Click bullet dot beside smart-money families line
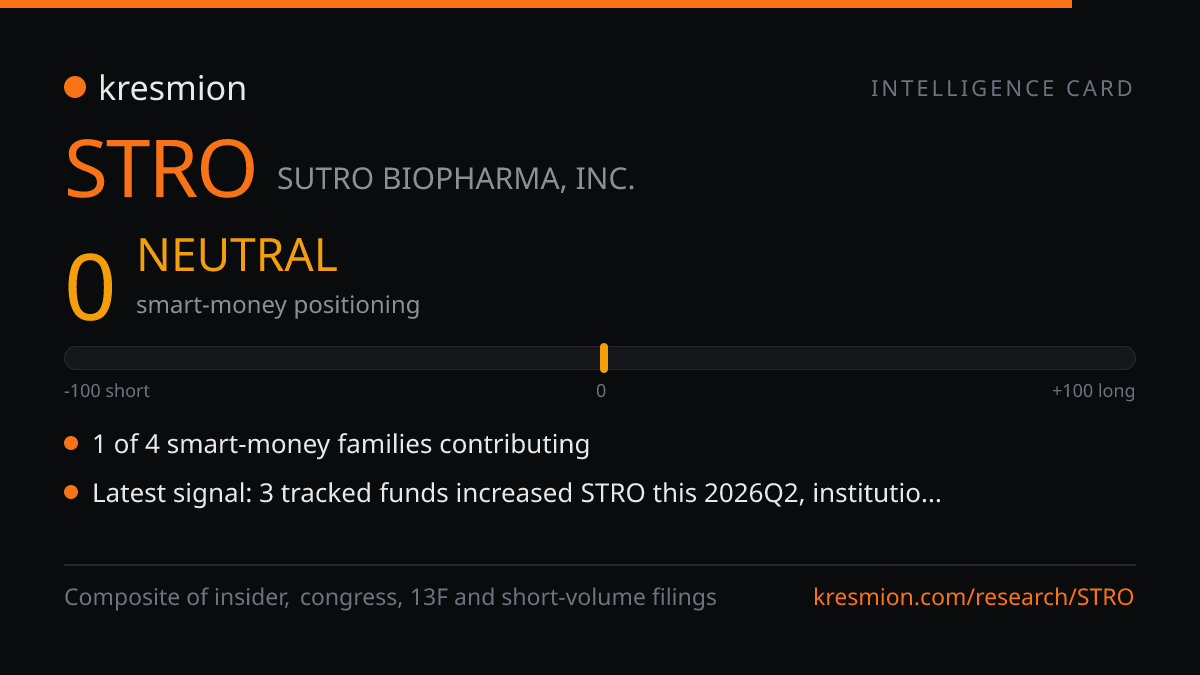1200x675 pixels. point(71,443)
